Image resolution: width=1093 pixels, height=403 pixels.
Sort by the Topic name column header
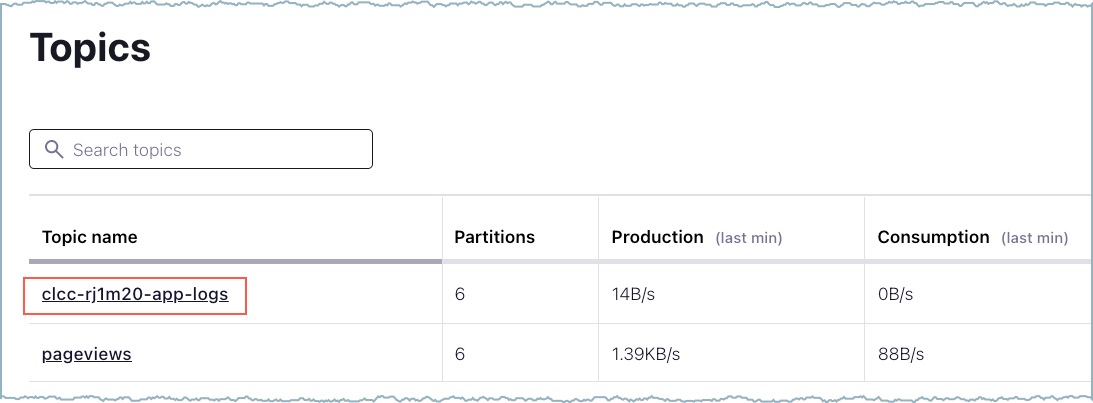point(90,237)
